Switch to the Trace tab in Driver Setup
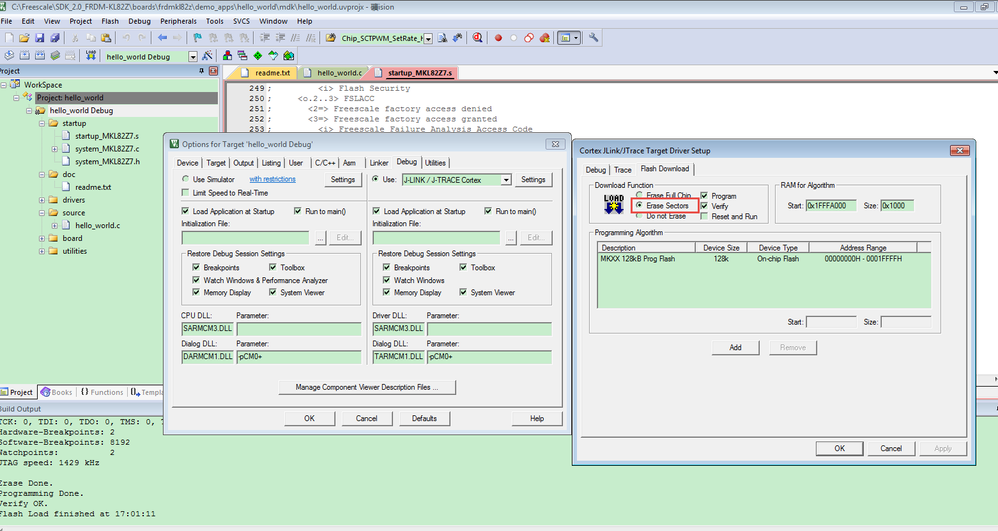 point(622,170)
